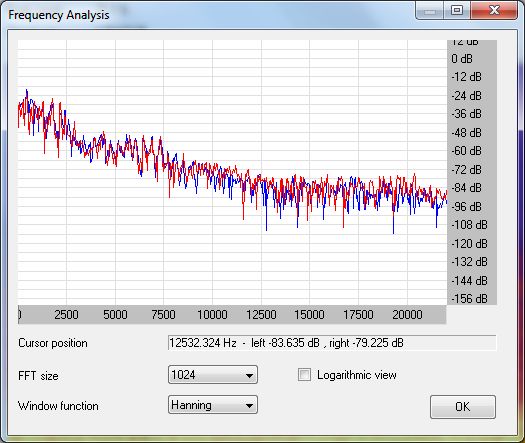Click the -156 dB scale label

(x=469, y=298)
